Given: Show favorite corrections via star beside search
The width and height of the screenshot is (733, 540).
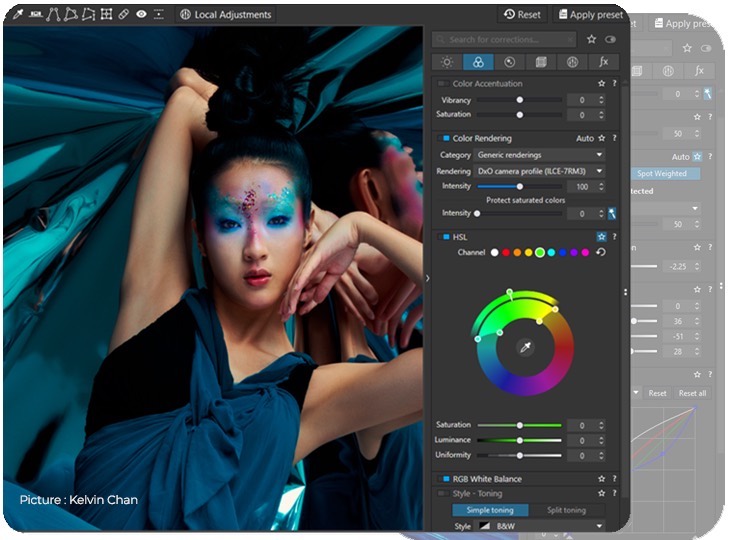Looking at the screenshot, I should [x=591, y=40].
